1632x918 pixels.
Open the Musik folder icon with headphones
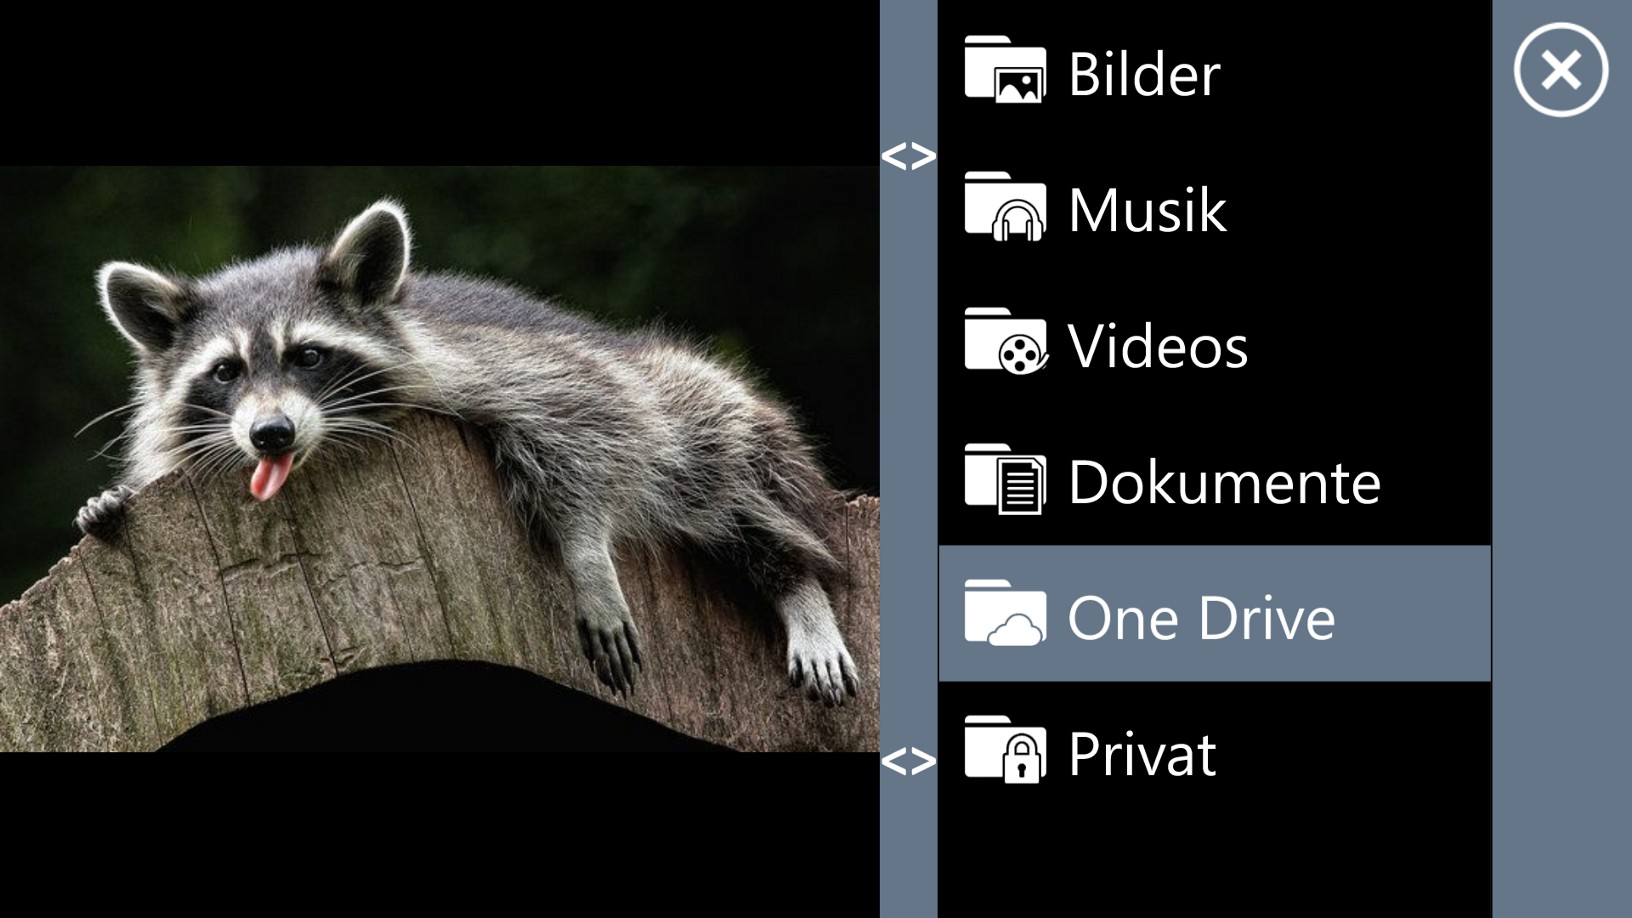(1005, 206)
